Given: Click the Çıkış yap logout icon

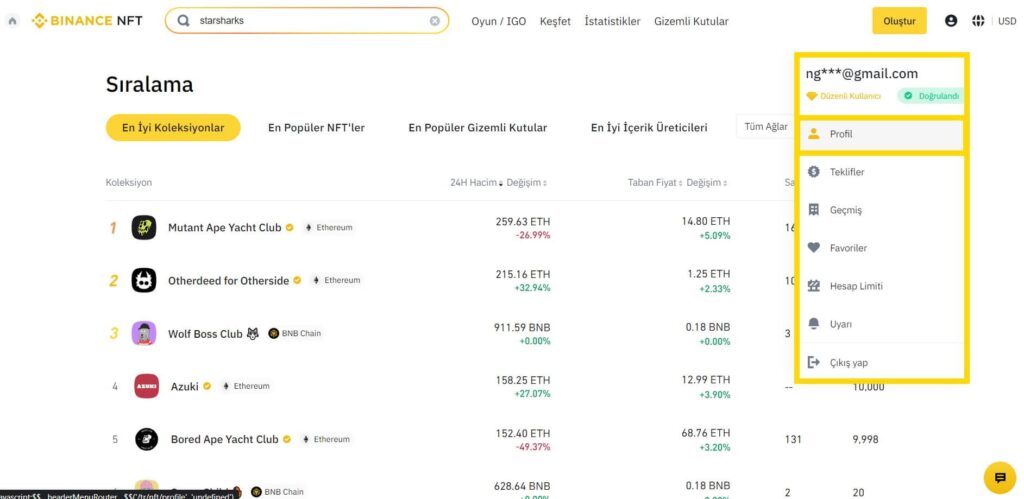Looking at the screenshot, I should [x=813, y=362].
